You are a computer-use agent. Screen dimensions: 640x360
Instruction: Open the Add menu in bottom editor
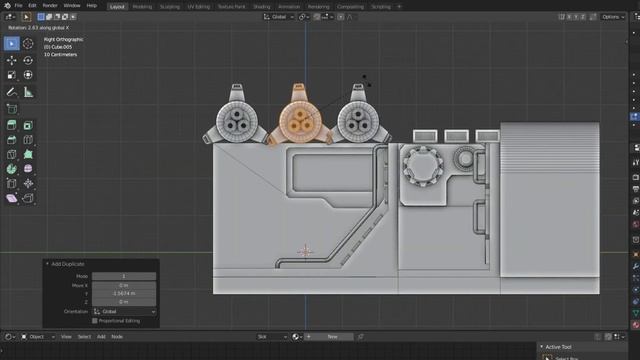click(x=101, y=337)
